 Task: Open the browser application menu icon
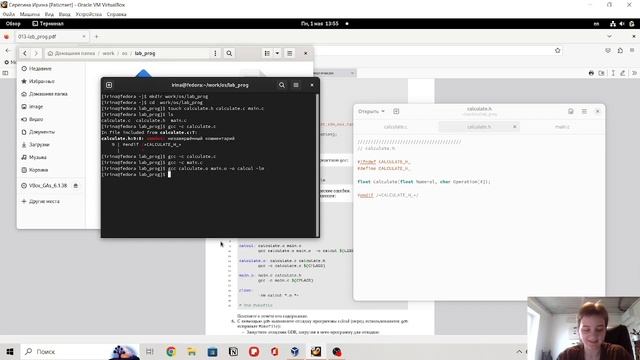click(x=632, y=51)
